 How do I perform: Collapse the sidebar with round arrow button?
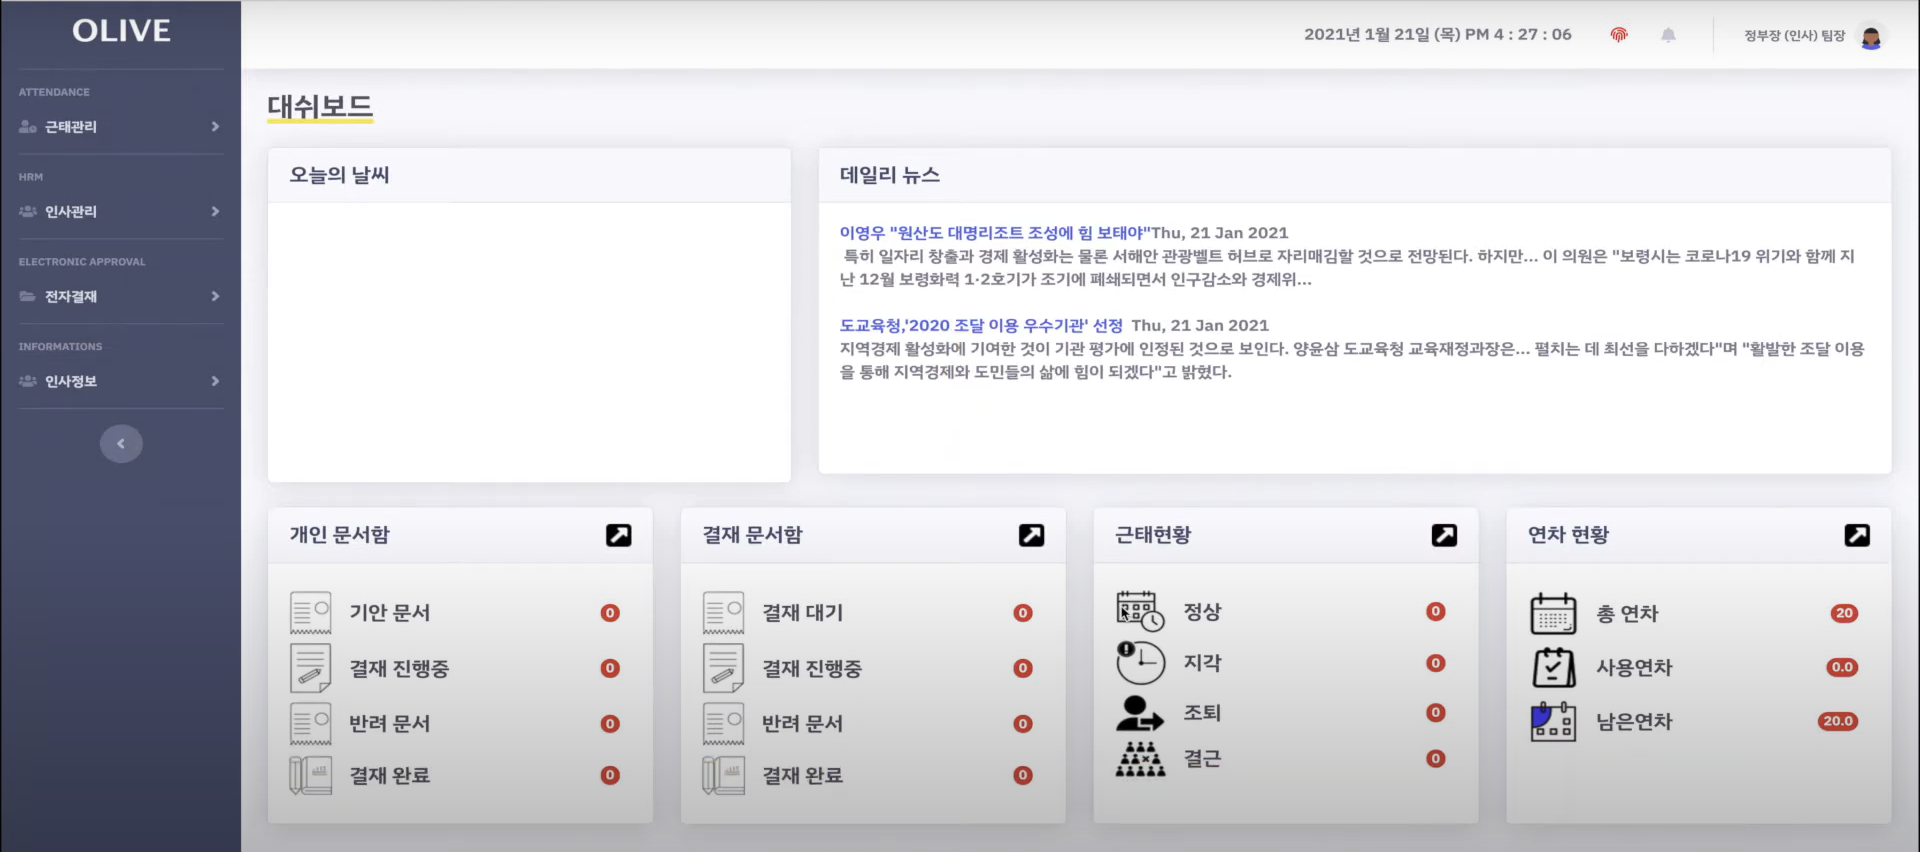point(121,444)
